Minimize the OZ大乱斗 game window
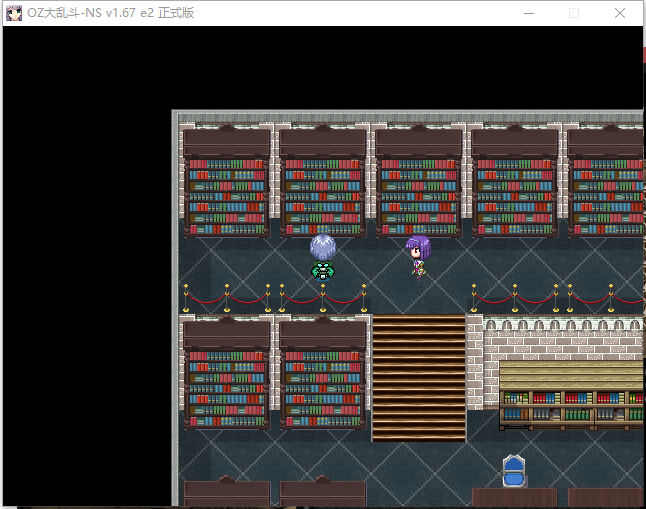This screenshot has height=509, width=646. click(529, 13)
